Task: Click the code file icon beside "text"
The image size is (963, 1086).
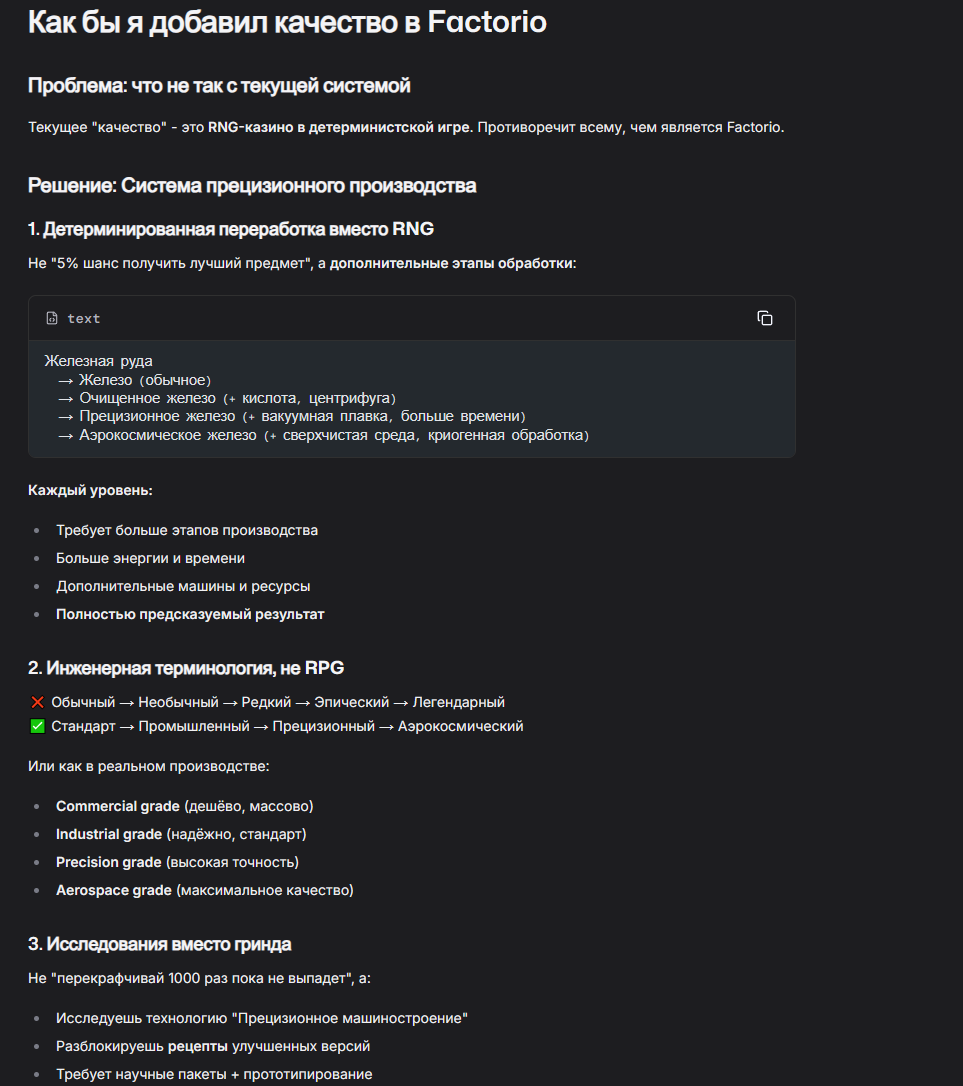Action: click(x=52, y=318)
